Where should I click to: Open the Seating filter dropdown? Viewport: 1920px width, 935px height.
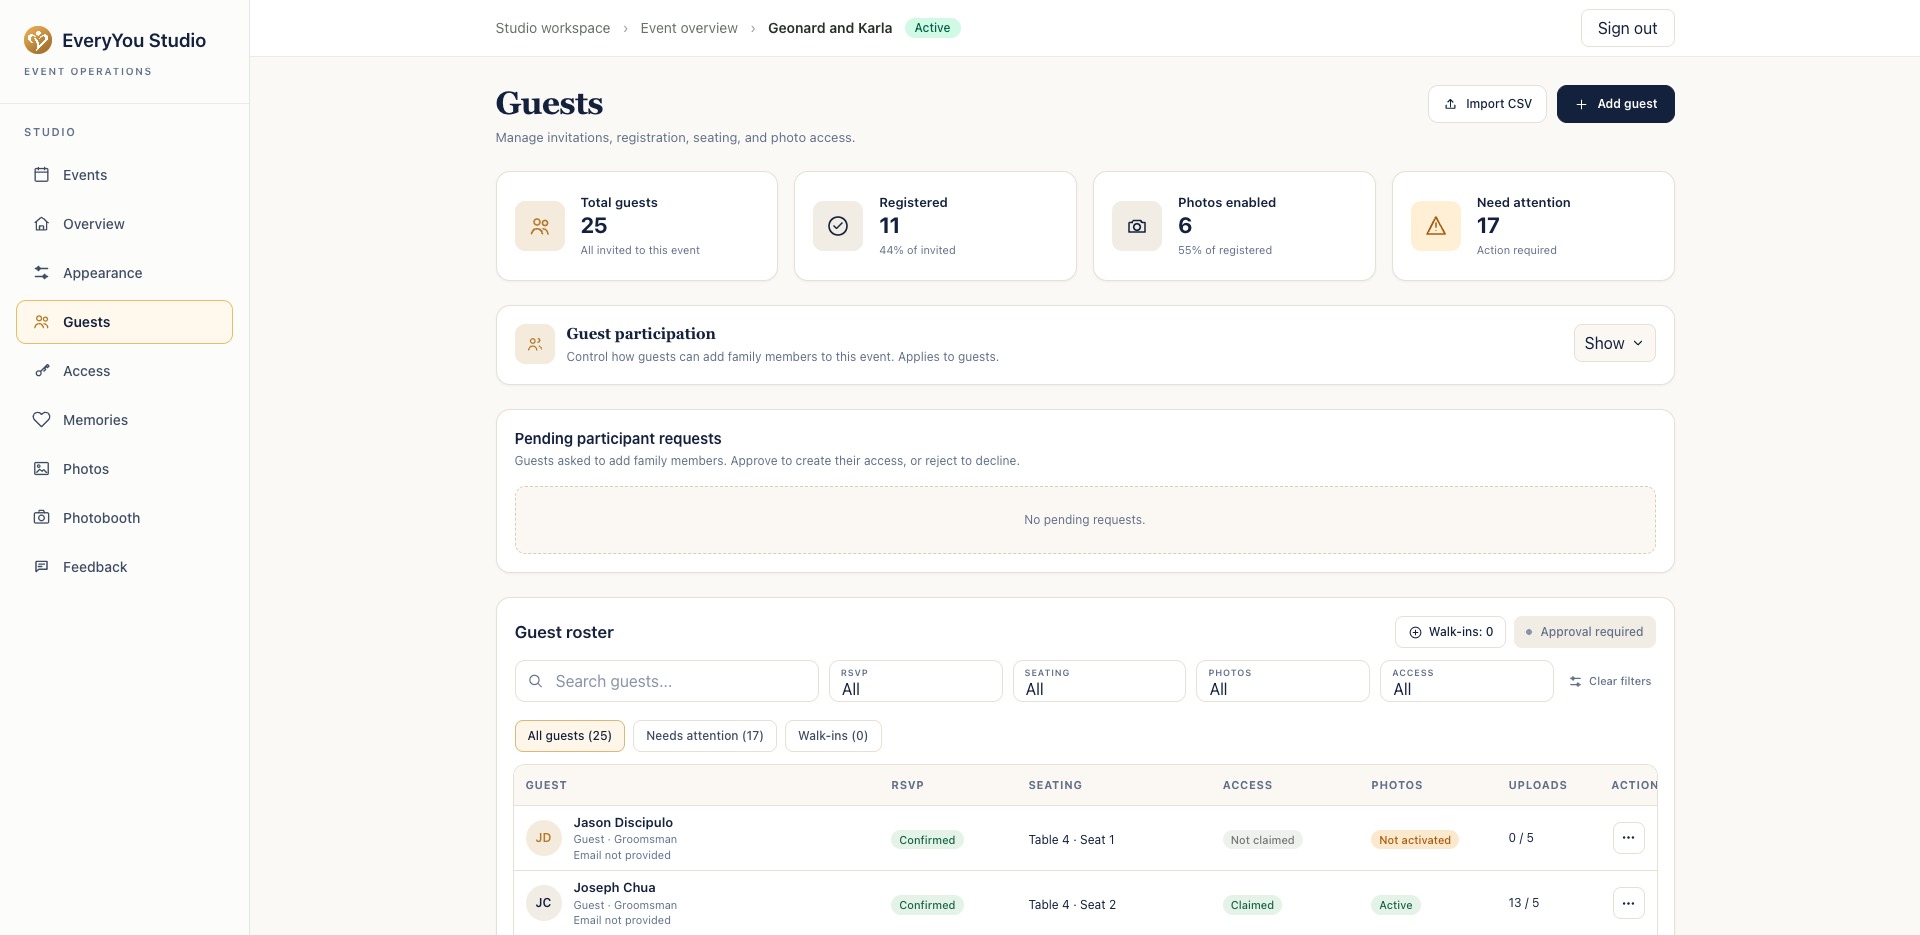click(x=1099, y=681)
